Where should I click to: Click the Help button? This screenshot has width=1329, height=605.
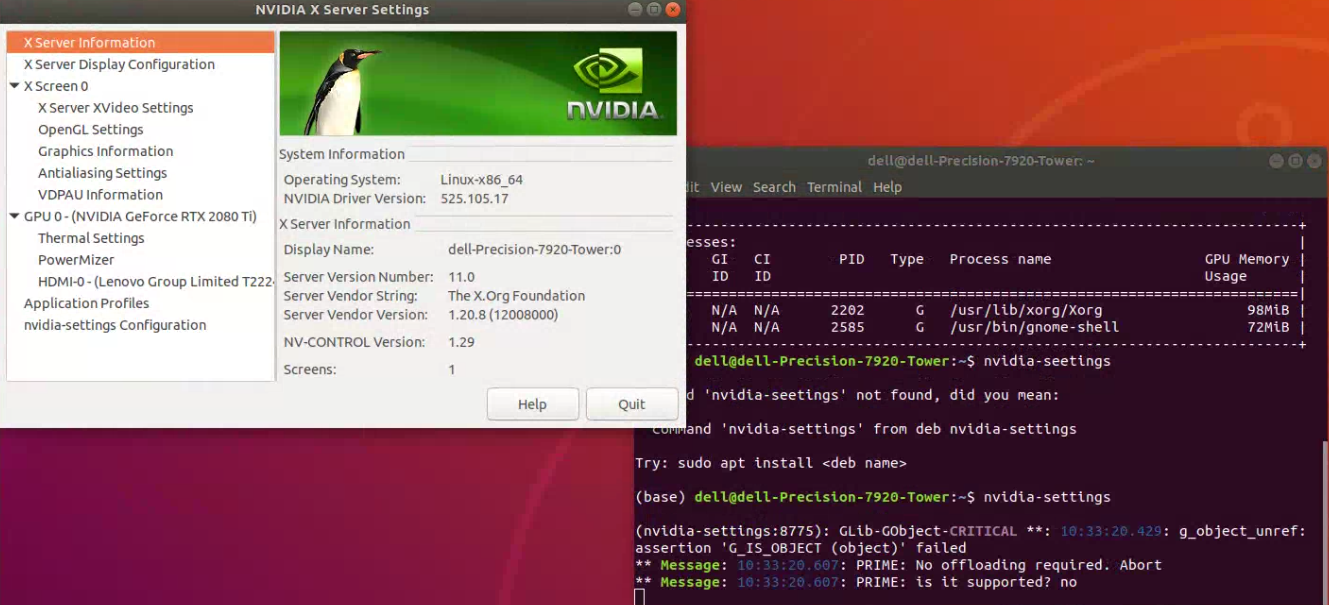(532, 404)
